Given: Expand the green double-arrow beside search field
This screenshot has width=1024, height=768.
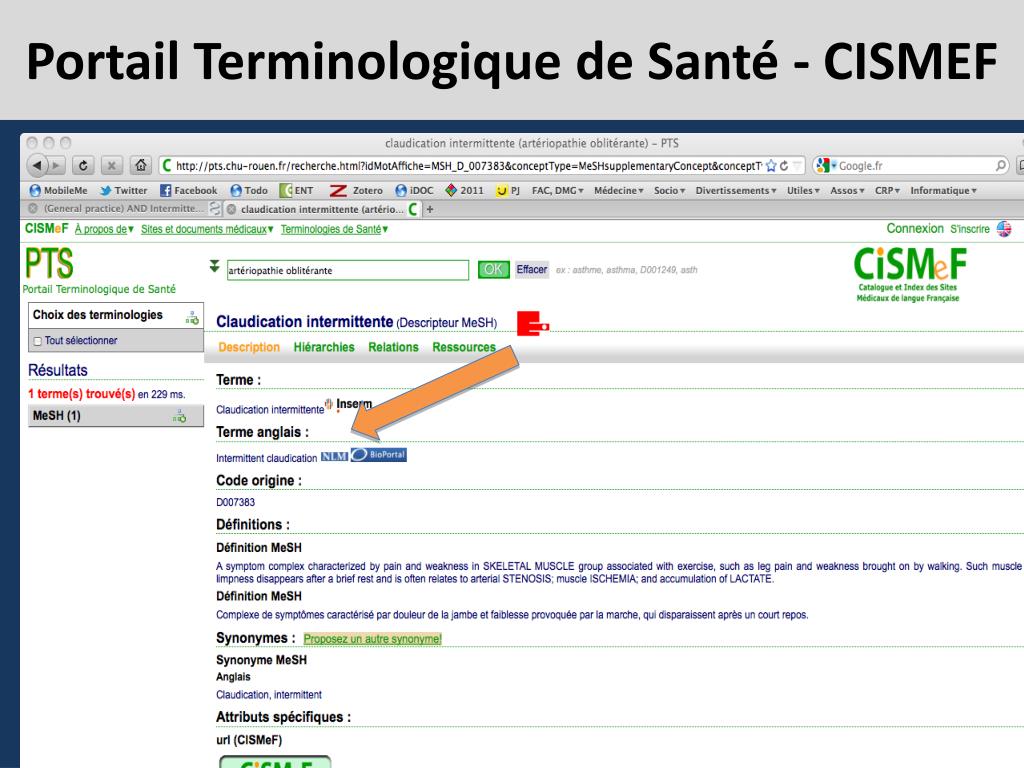Looking at the screenshot, I should click(x=214, y=266).
